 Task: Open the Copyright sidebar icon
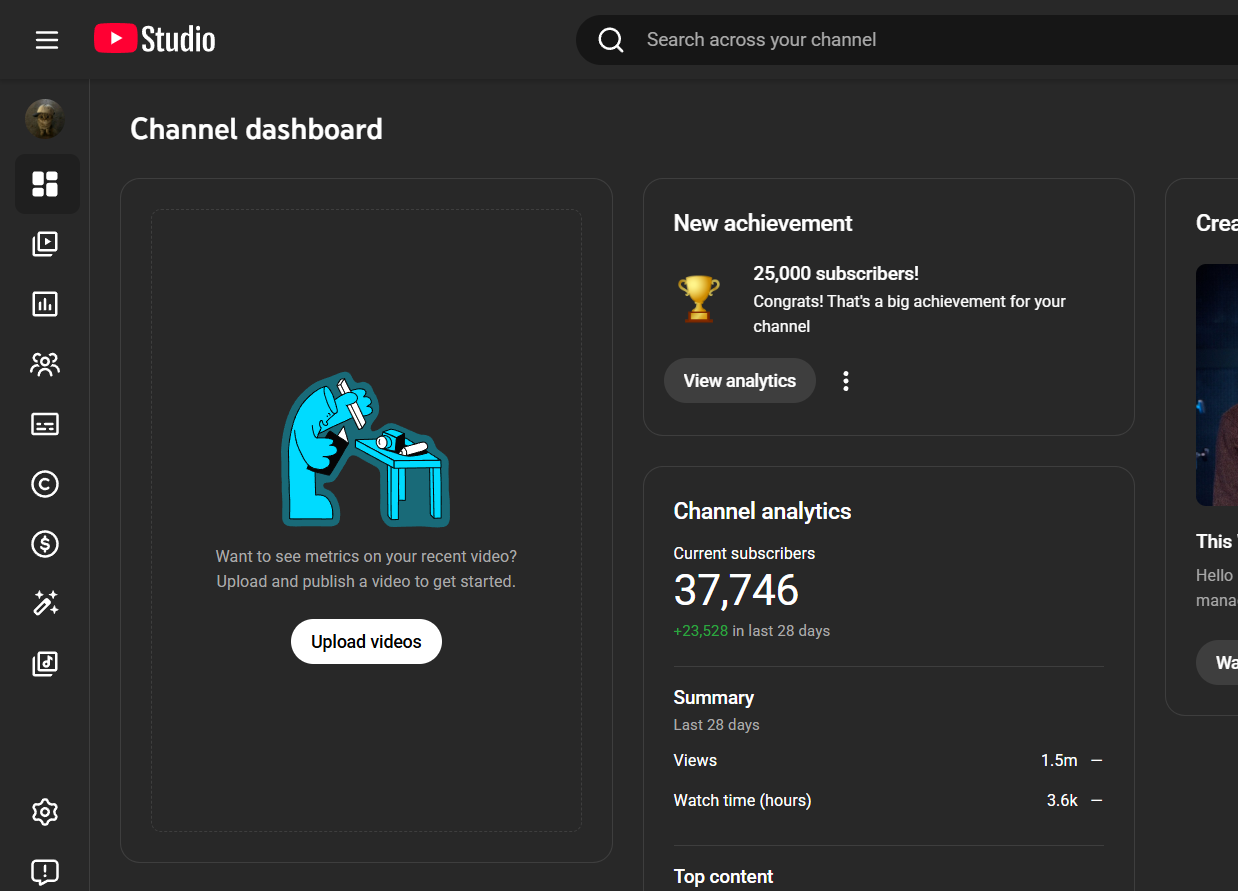point(45,484)
